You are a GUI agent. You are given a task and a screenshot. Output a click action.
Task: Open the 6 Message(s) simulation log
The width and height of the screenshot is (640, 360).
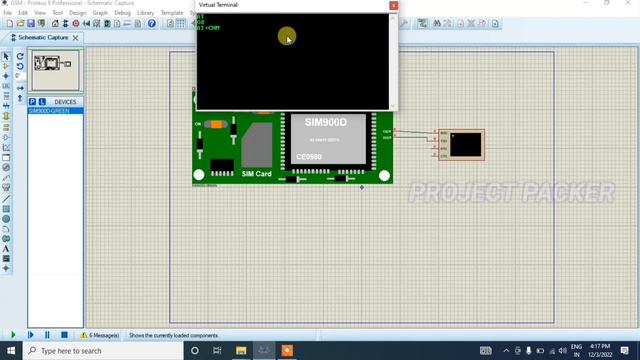(100, 336)
